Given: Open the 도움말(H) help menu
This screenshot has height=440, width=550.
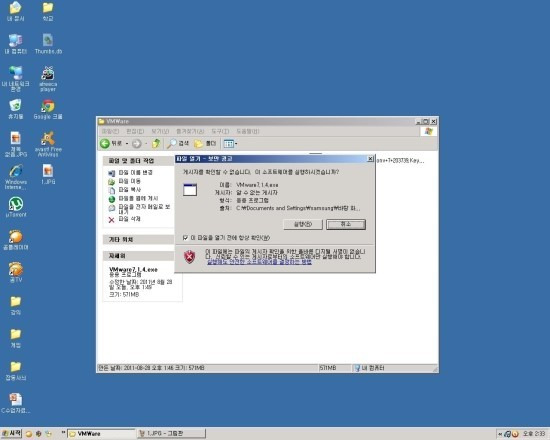Looking at the screenshot, I should point(247,131).
